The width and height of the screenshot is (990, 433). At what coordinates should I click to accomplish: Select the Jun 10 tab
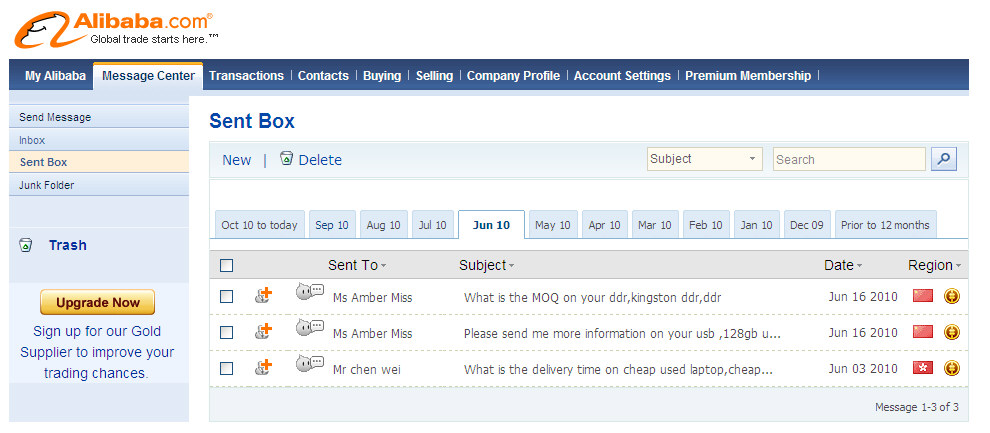point(491,225)
